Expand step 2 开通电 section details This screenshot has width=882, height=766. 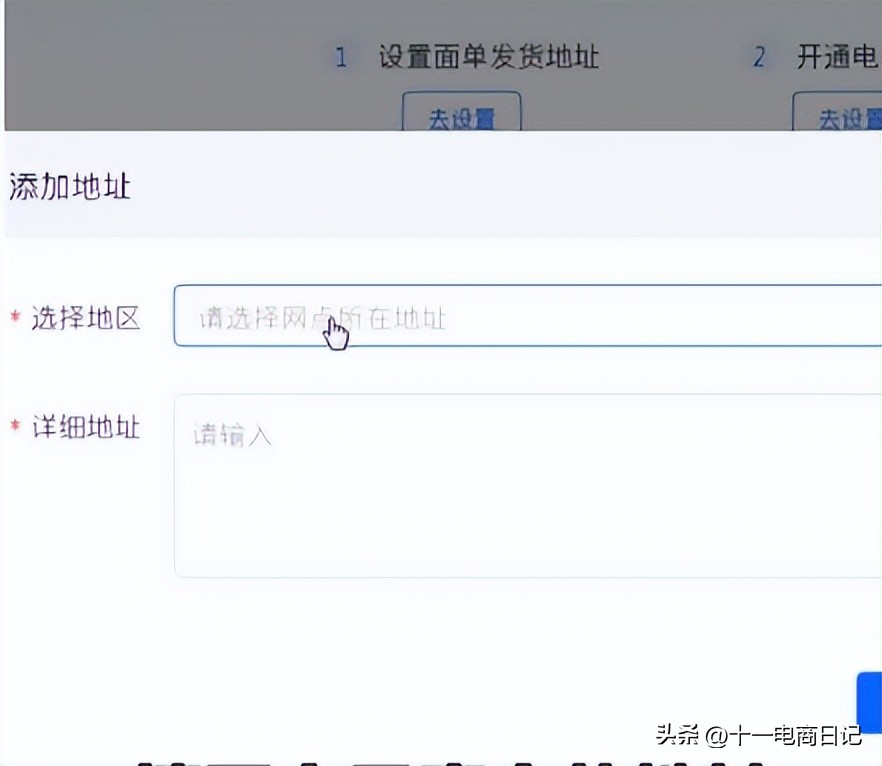tap(835, 58)
